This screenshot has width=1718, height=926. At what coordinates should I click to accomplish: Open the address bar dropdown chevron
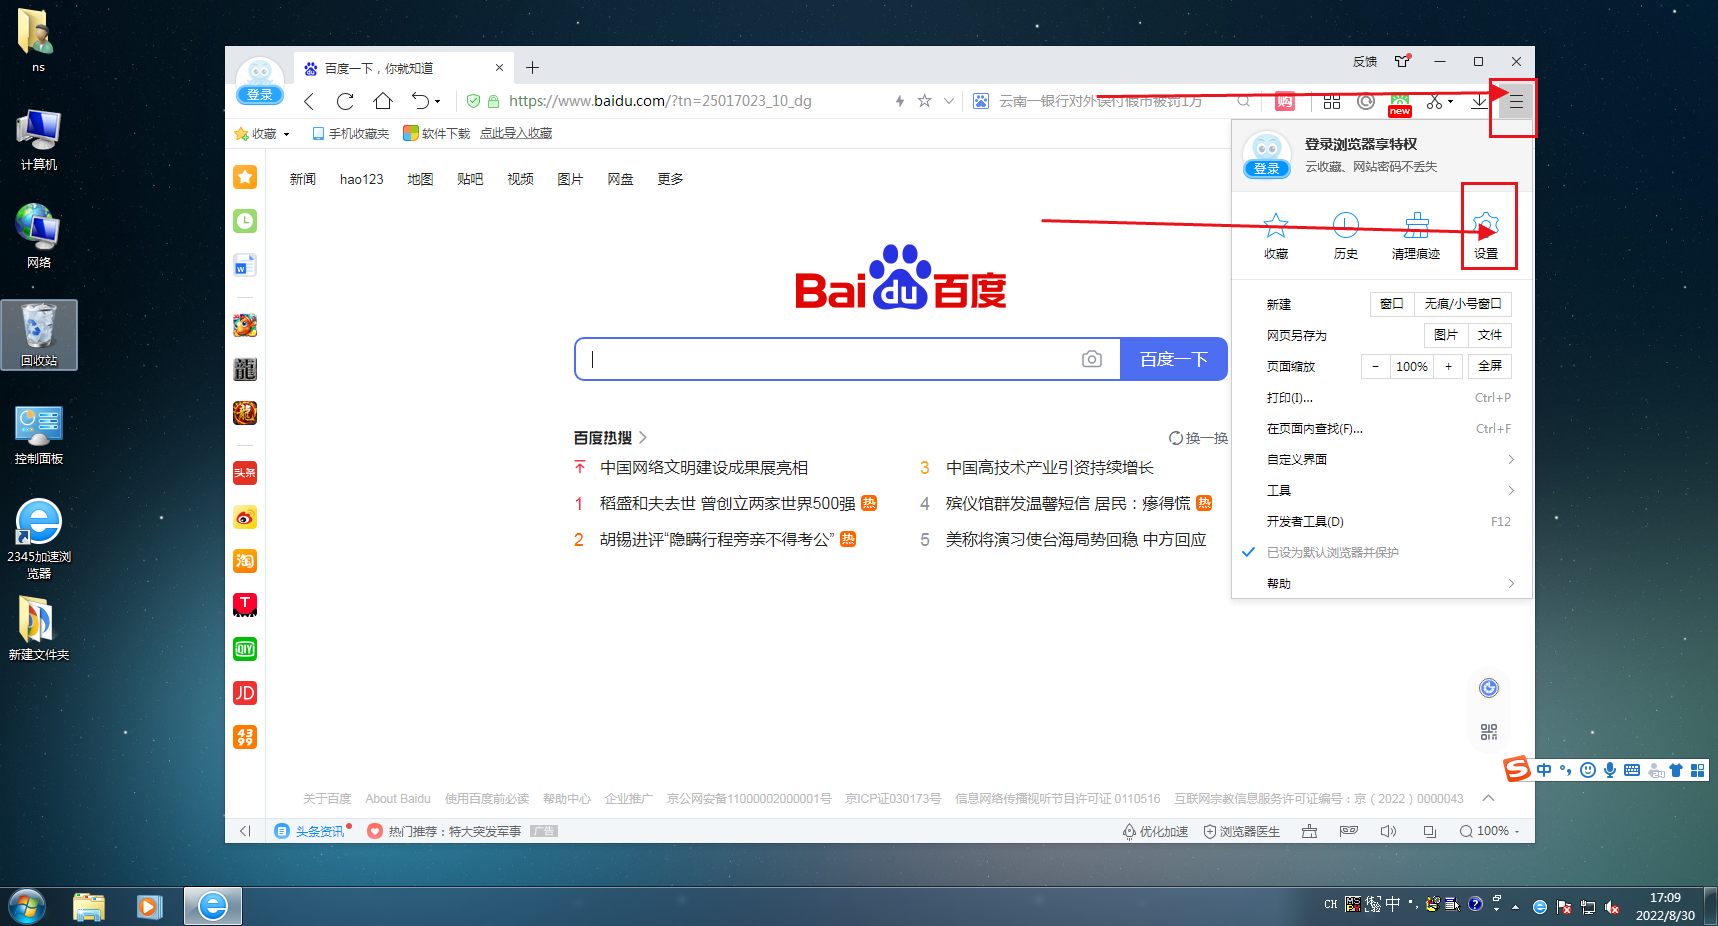pyautogui.click(x=949, y=101)
